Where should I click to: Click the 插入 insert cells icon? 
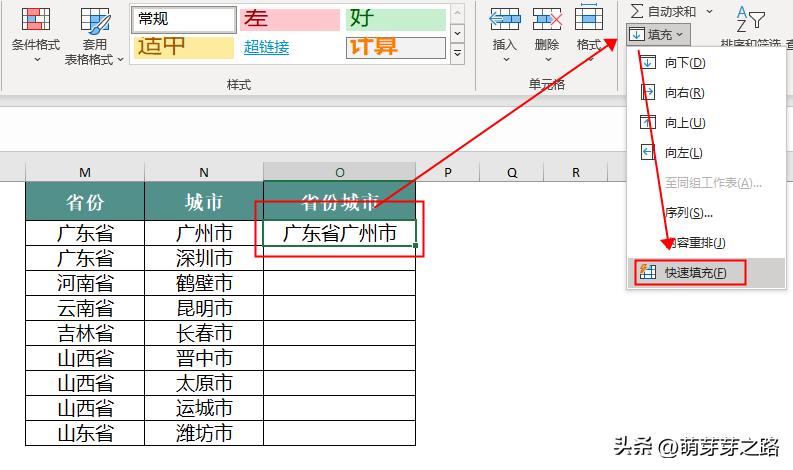[x=504, y=19]
